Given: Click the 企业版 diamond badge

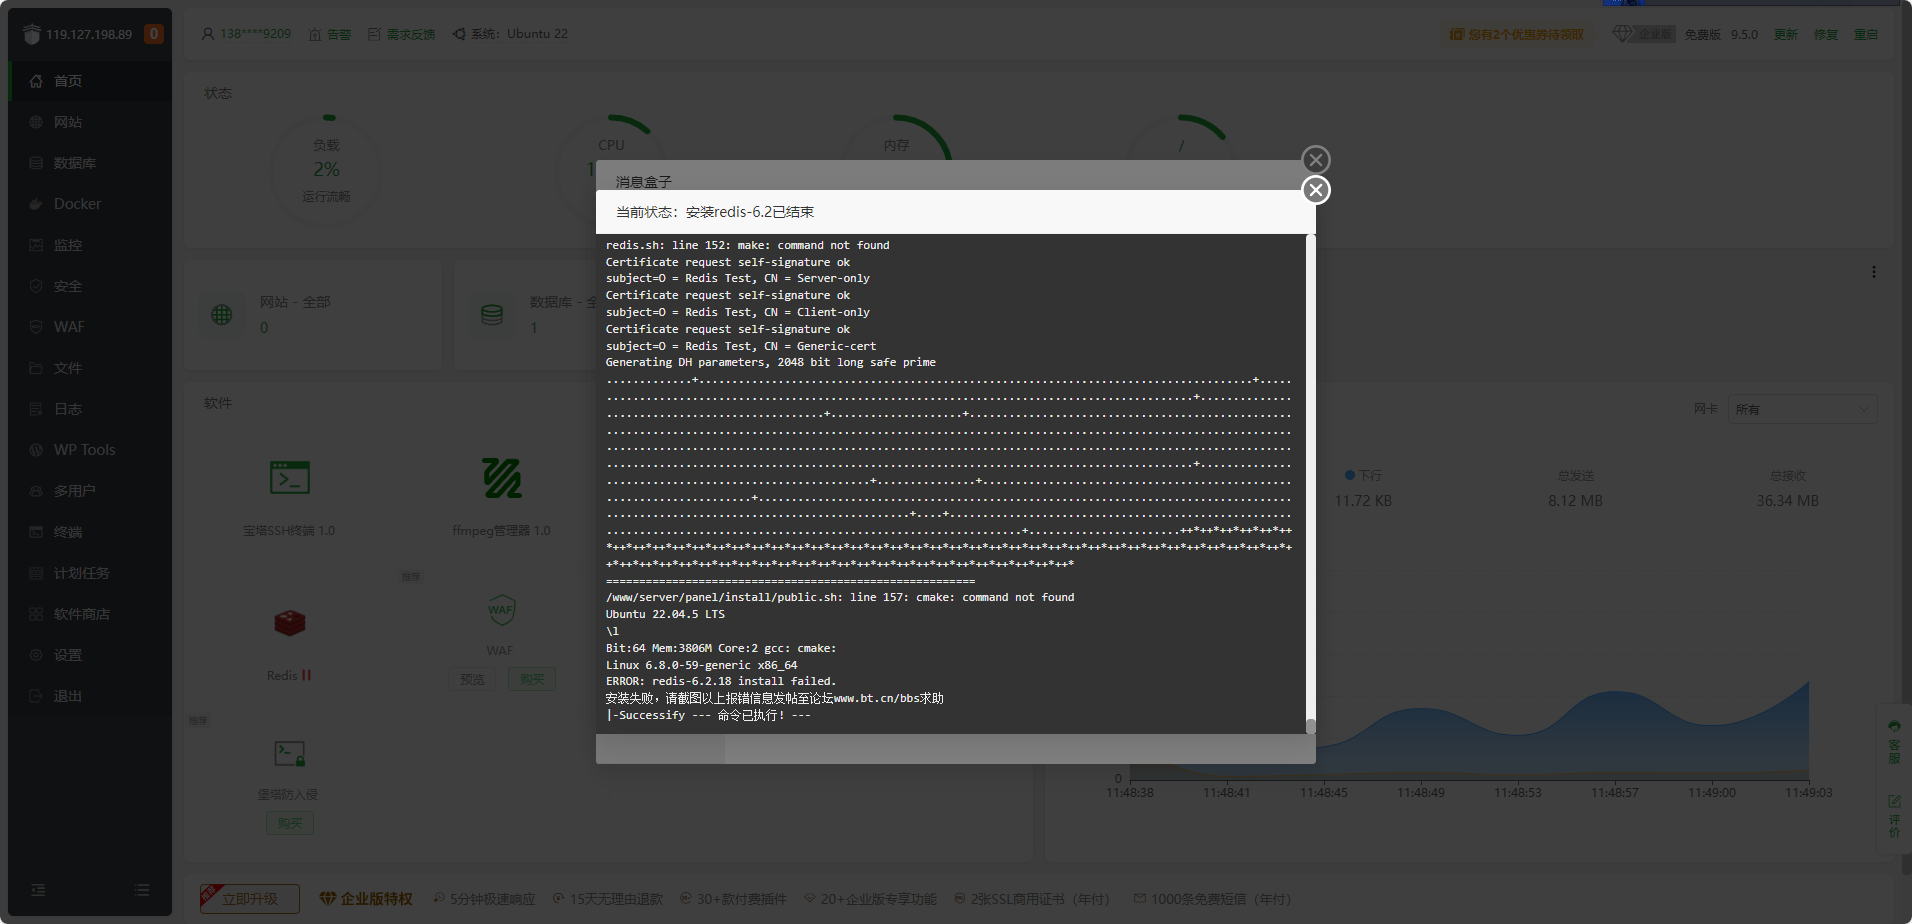Looking at the screenshot, I should coord(1643,34).
